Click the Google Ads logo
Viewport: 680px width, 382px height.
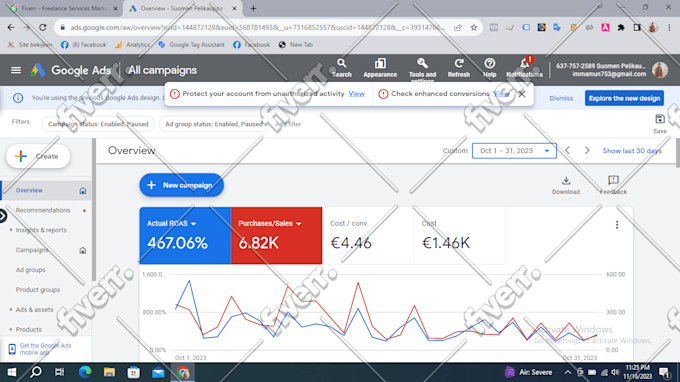pos(38,70)
